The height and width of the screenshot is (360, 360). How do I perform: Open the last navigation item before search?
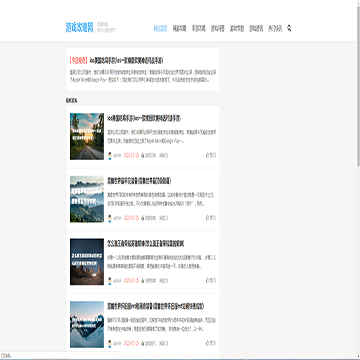(275, 28)
